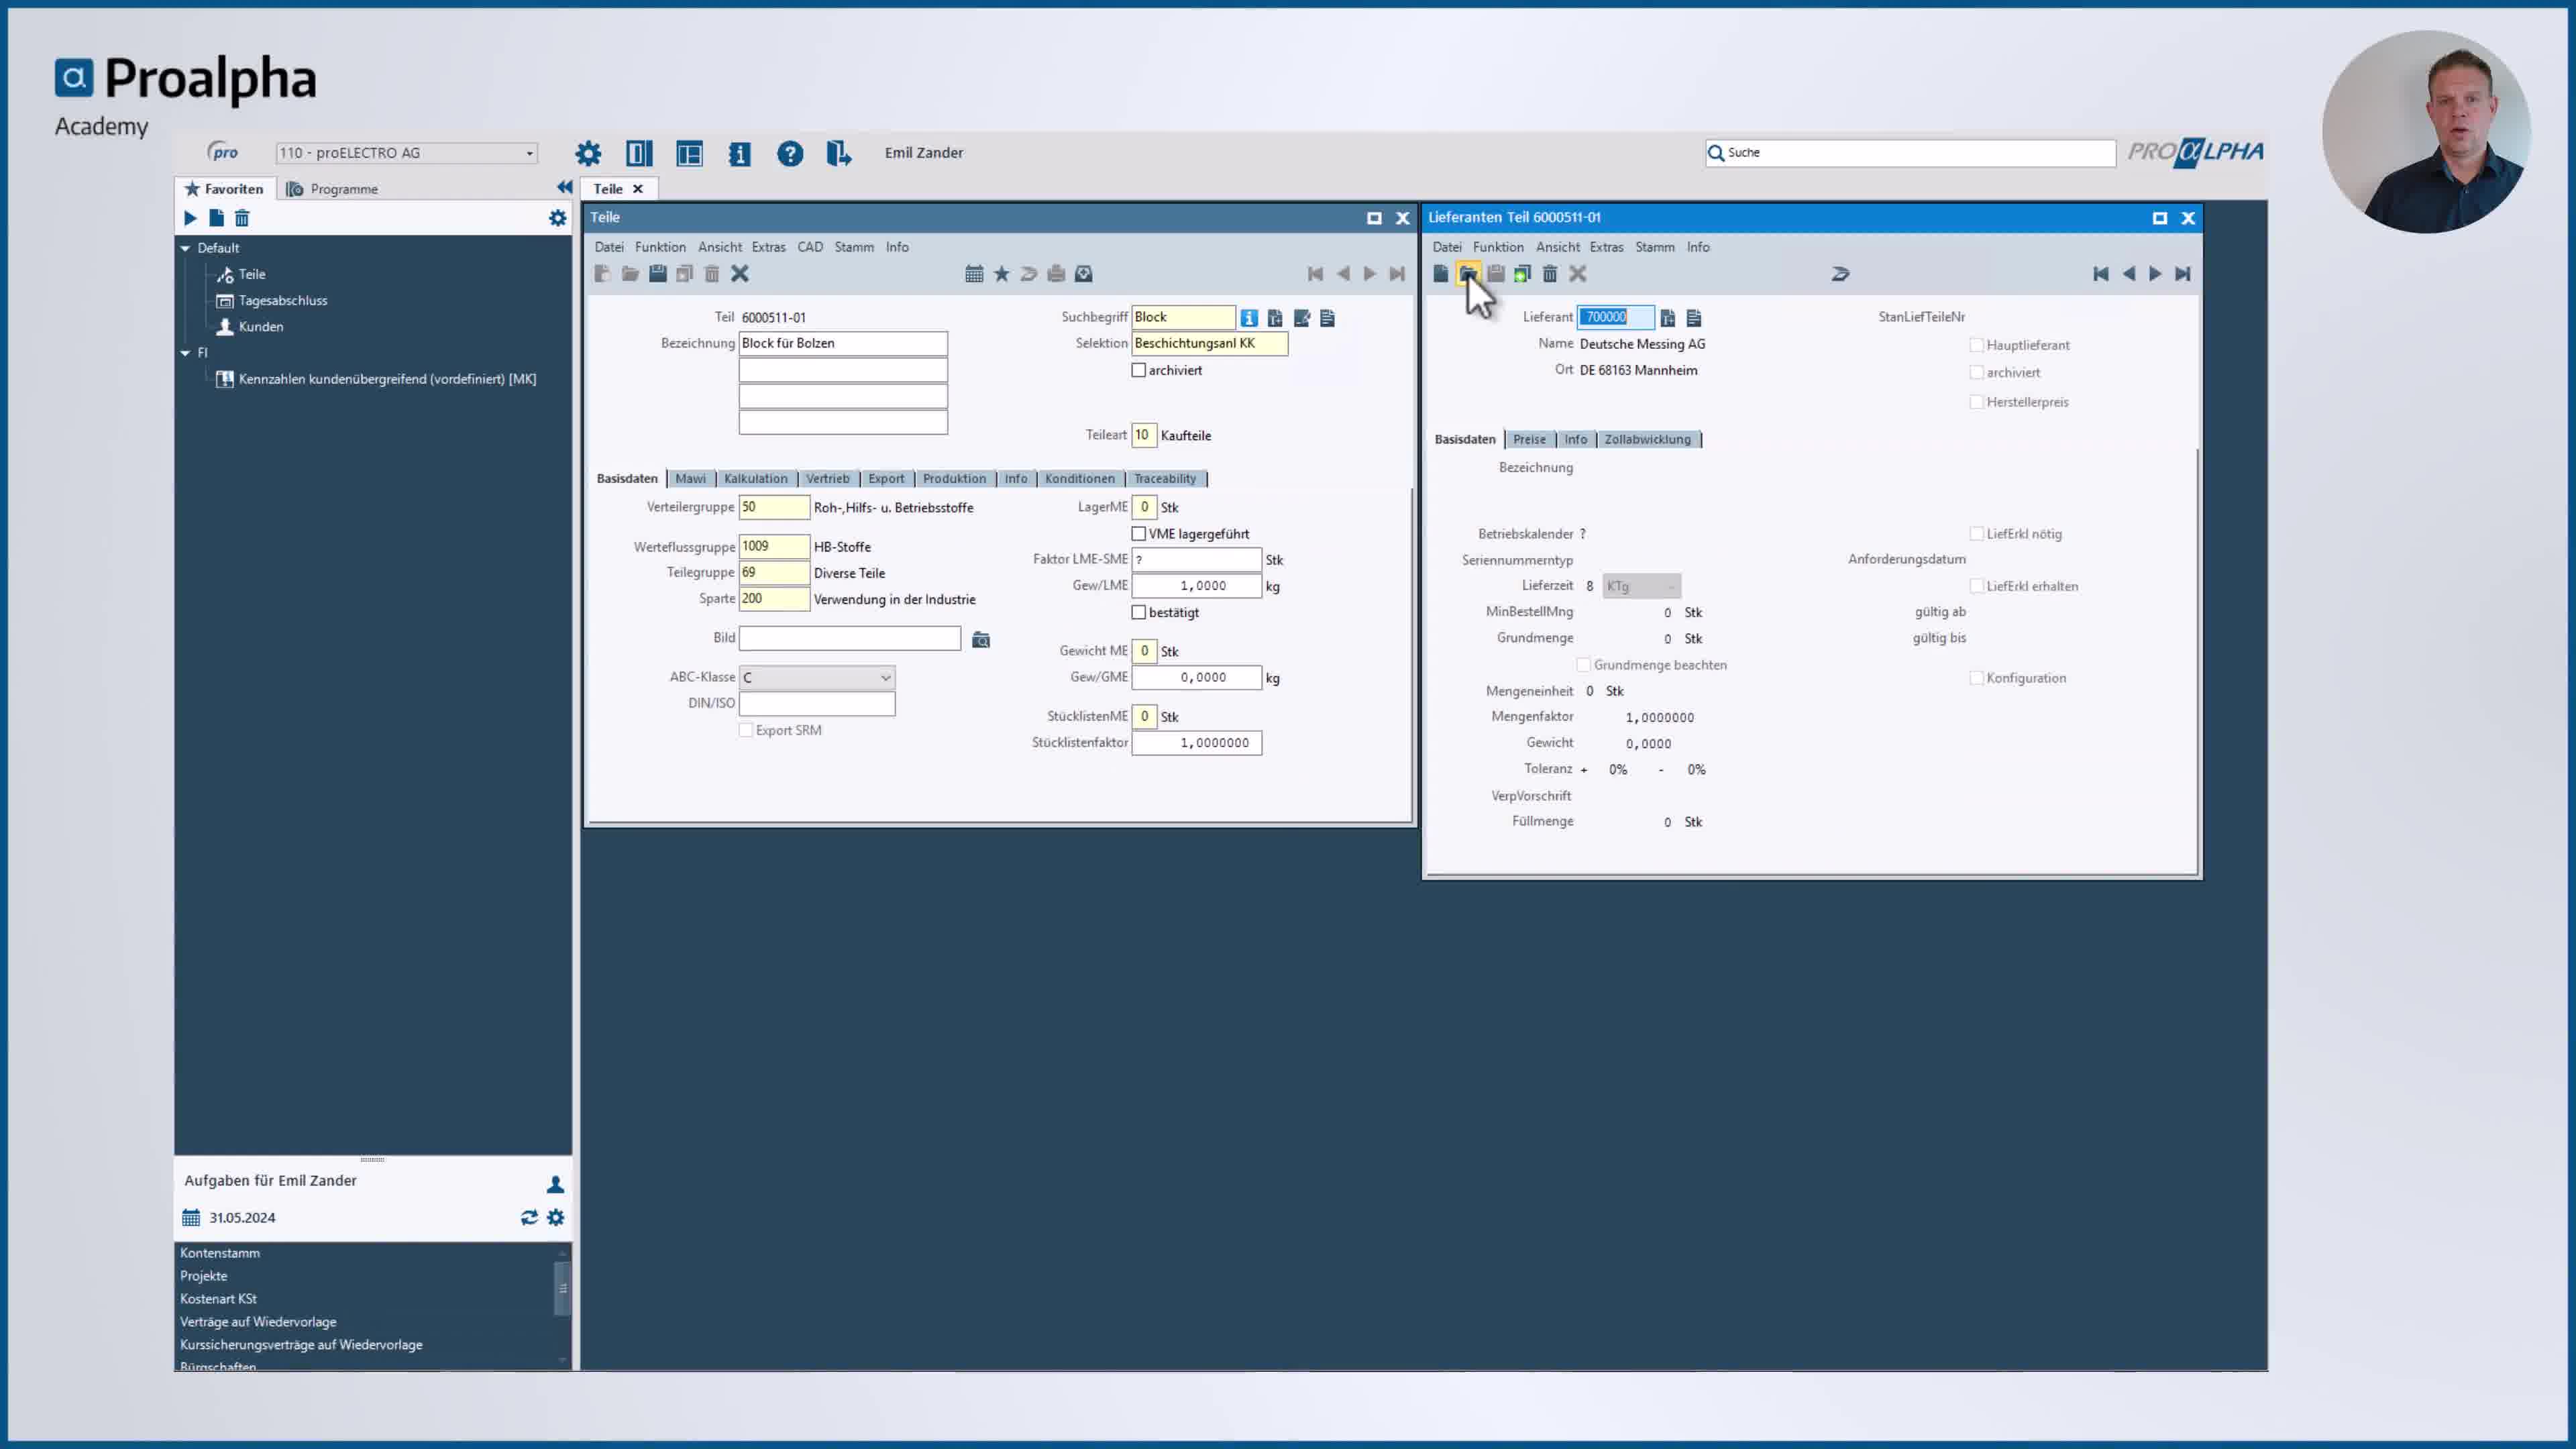Open Tagesabschluss from favorites

click(x=283, y=301)
